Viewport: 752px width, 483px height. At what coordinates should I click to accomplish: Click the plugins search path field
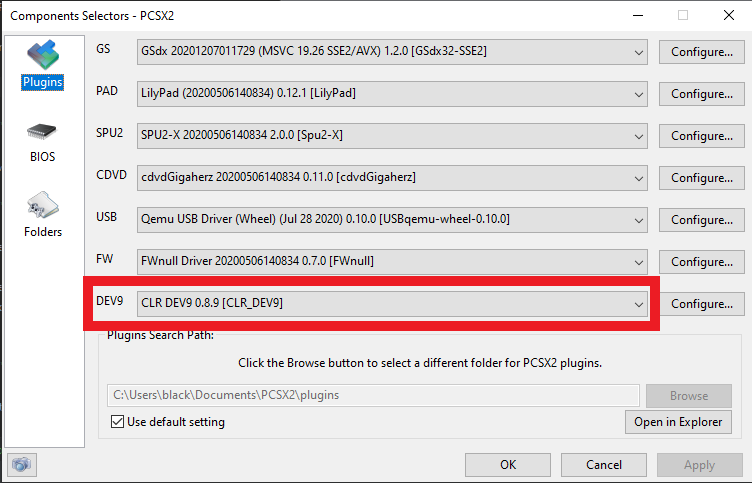coord(373,395)
